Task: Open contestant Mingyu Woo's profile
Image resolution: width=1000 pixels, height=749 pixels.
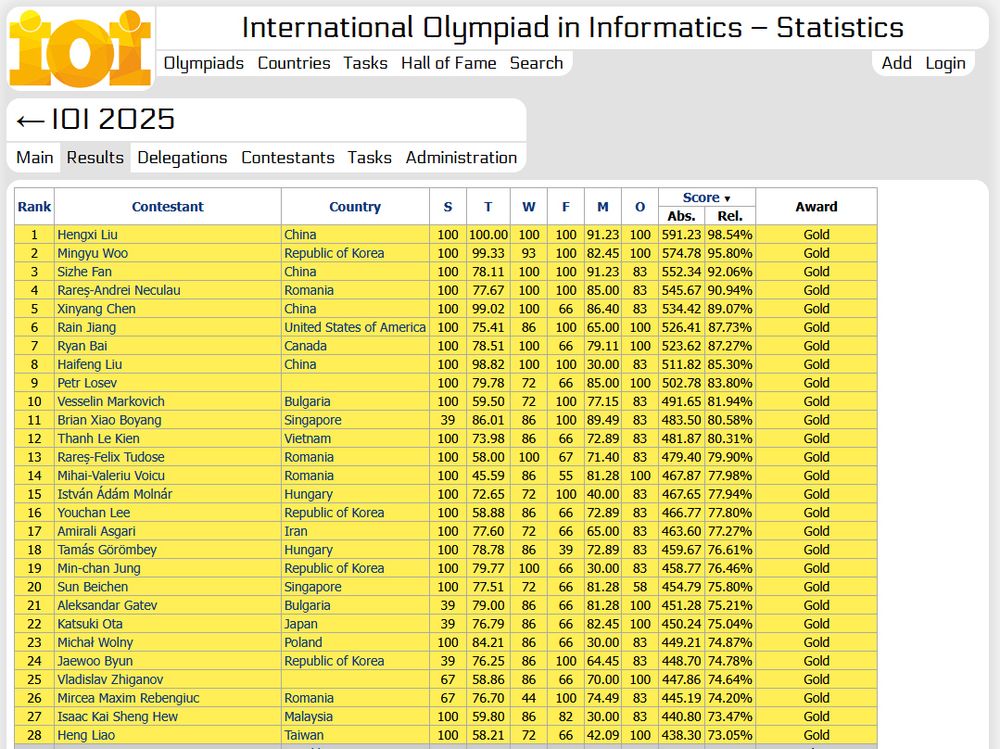Action: [x=92, y=253]
